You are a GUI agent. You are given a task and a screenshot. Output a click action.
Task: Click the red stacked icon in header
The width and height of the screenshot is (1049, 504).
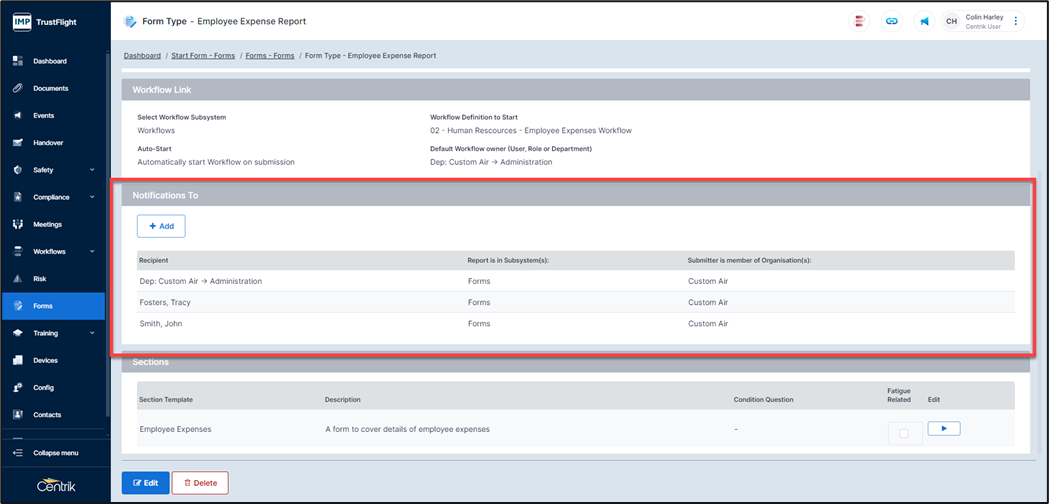click(x=859, y=21)
